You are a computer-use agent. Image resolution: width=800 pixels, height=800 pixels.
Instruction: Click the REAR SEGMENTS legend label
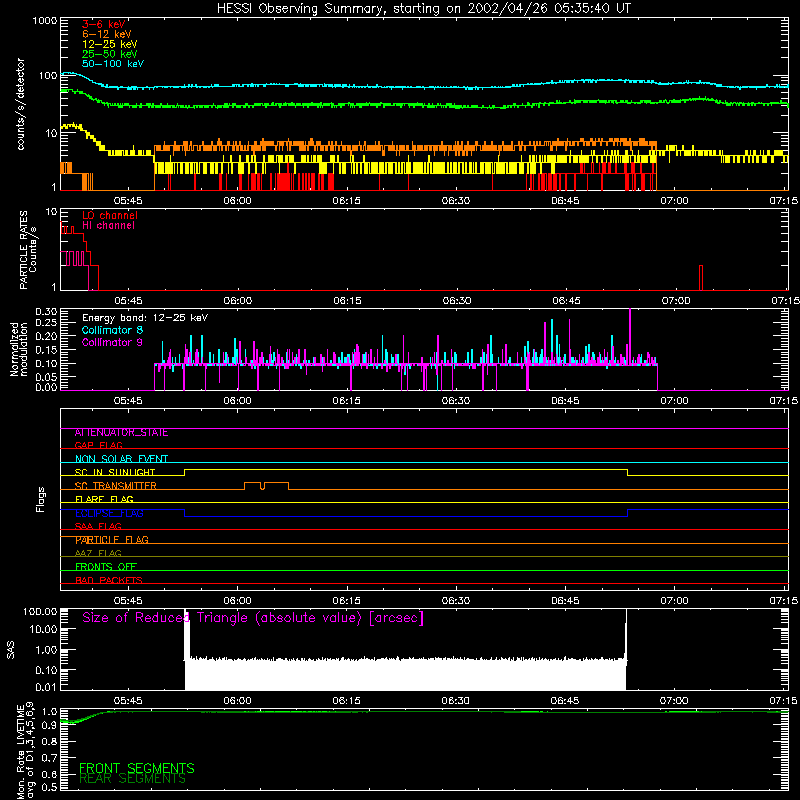(132, 779)
